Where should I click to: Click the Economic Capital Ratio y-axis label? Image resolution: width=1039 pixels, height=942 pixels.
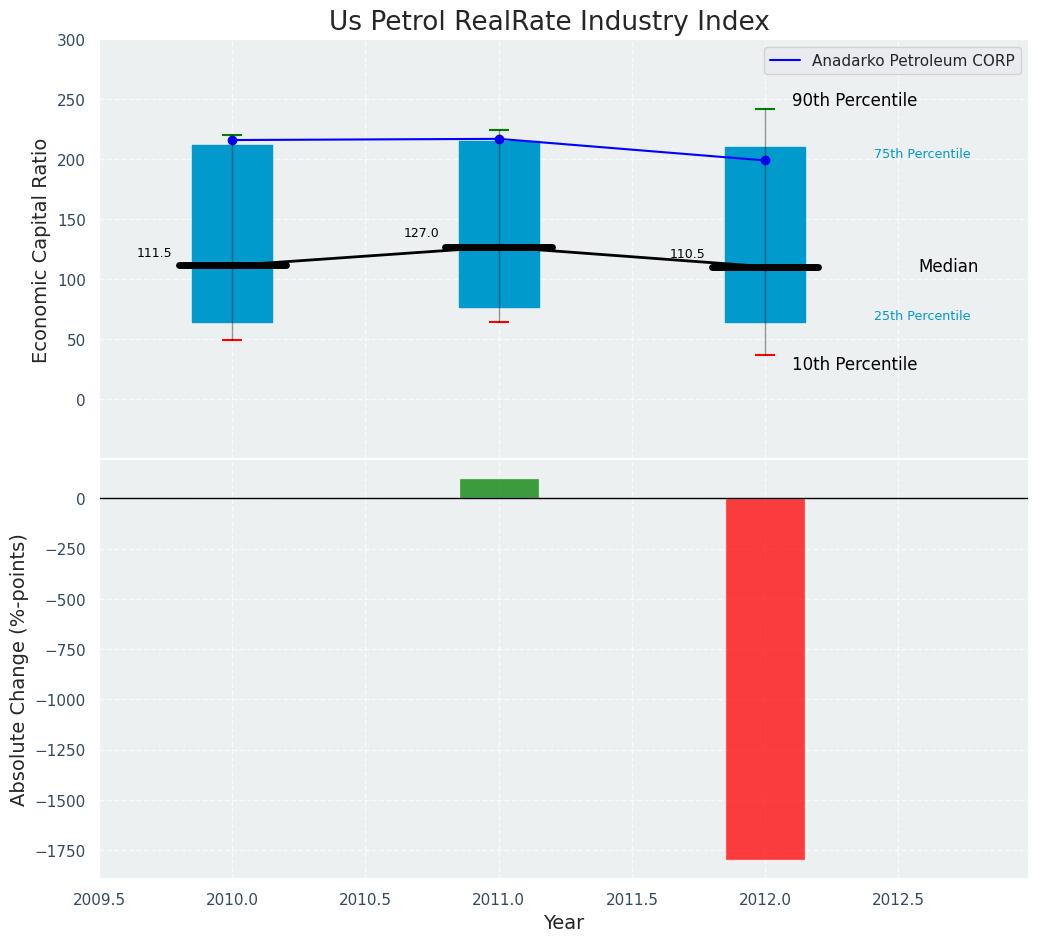[41, 250]
